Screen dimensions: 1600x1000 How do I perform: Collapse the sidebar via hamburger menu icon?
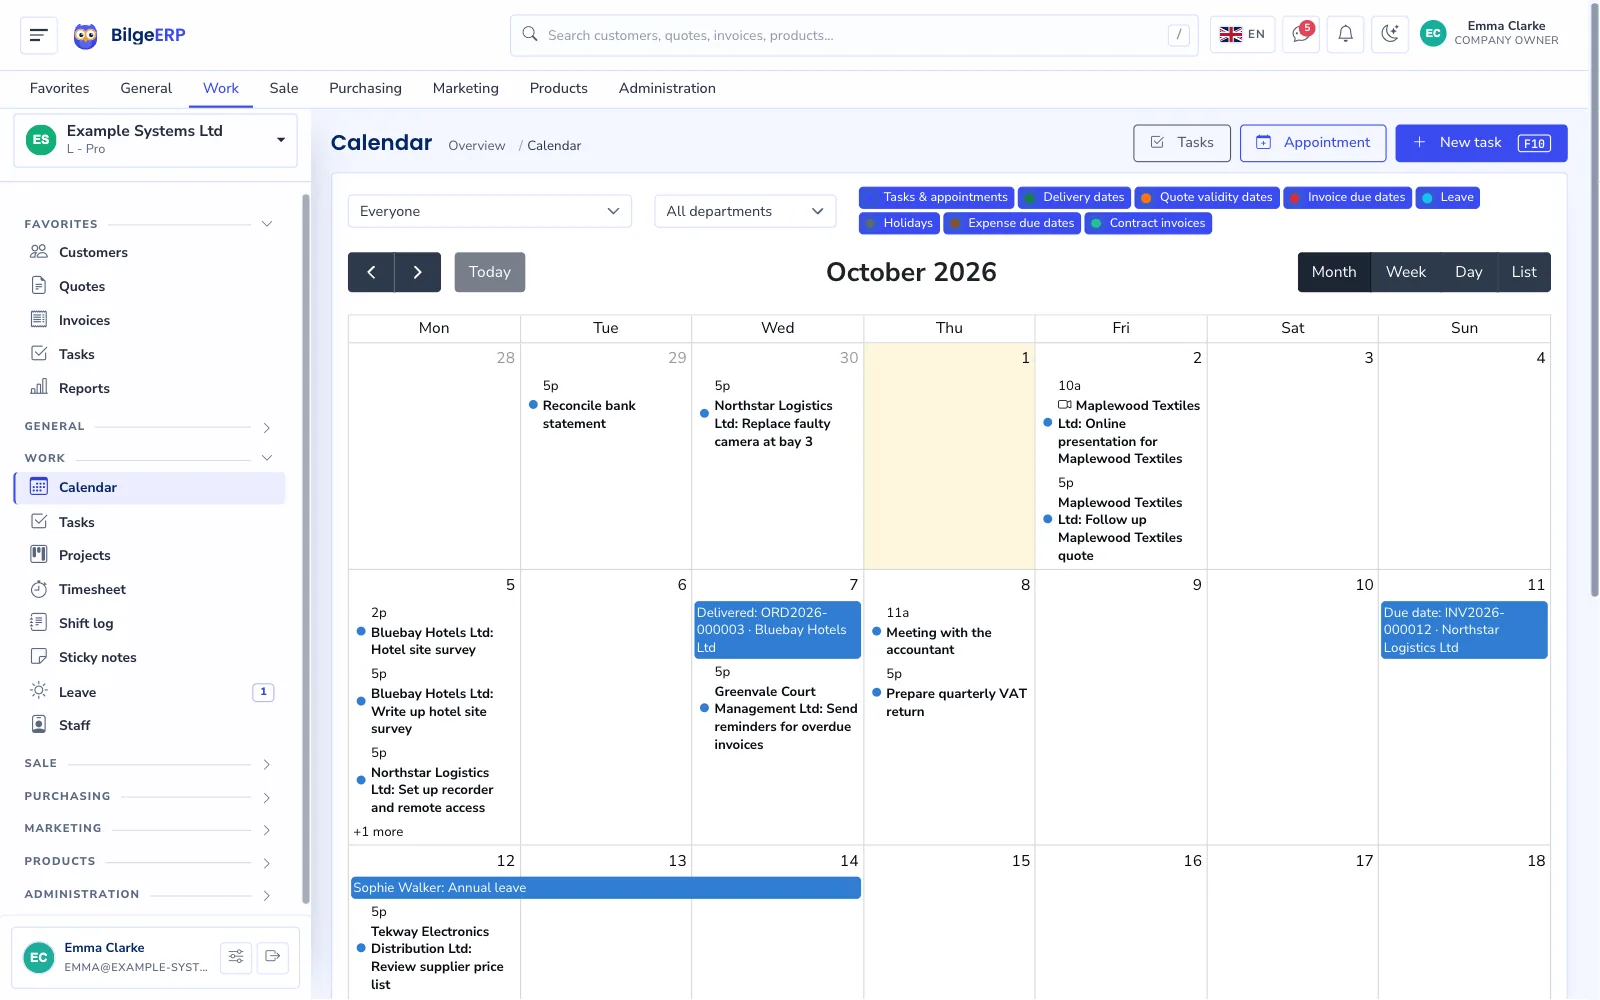[x=39, y=35]
